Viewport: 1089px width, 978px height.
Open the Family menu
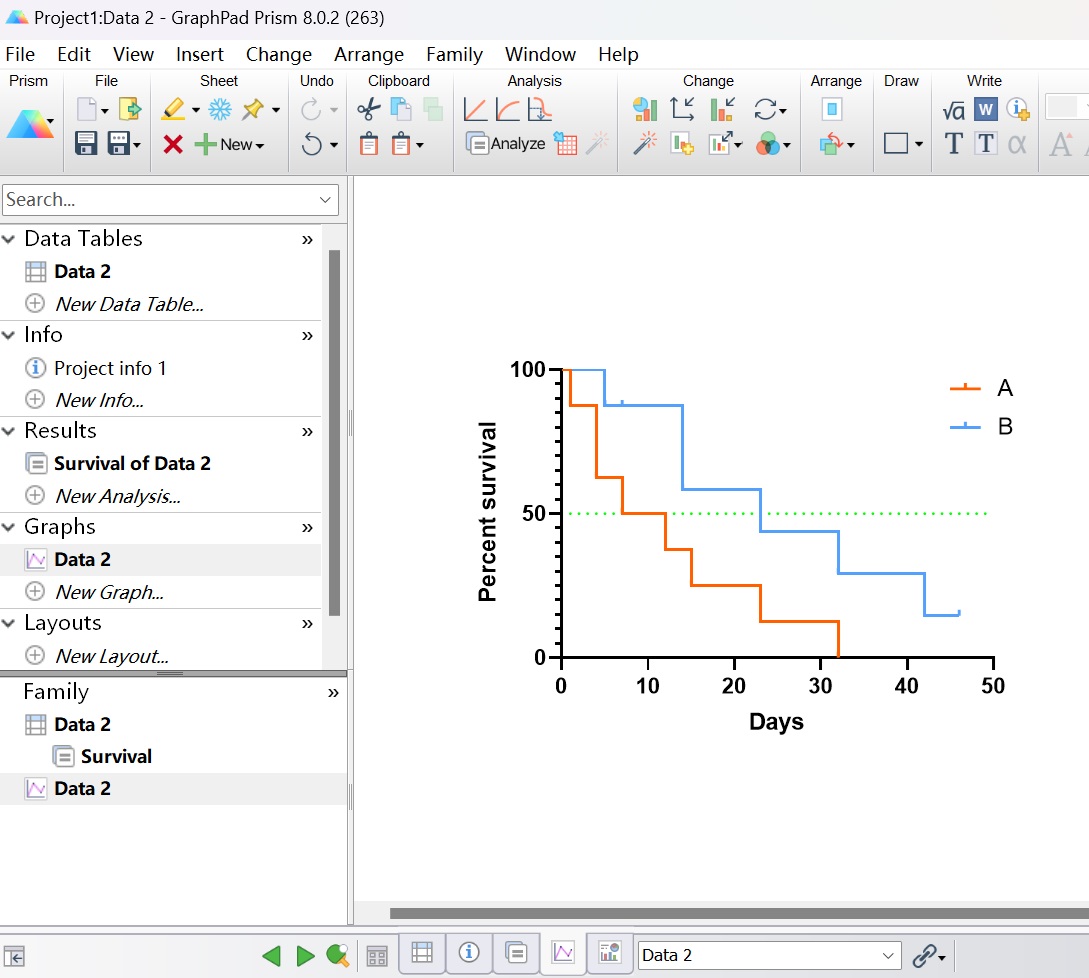pos(454,55)
